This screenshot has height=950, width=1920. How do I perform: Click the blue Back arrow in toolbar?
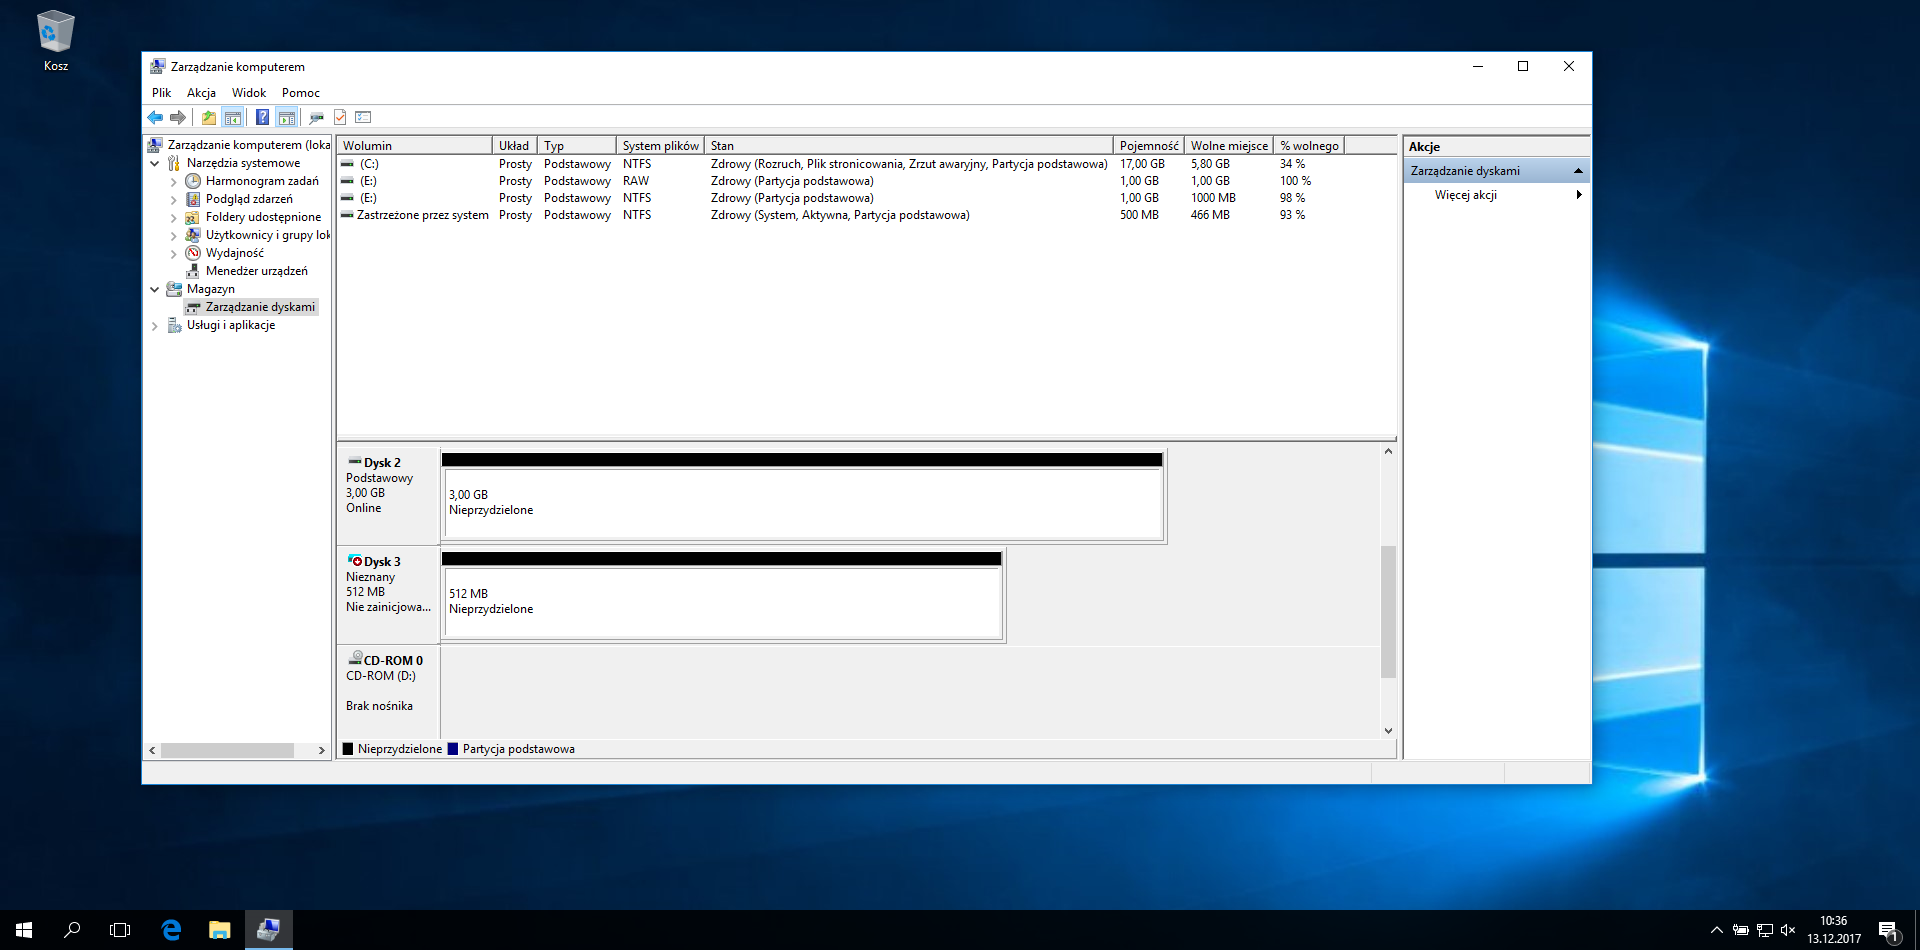(x=155, y=118)
